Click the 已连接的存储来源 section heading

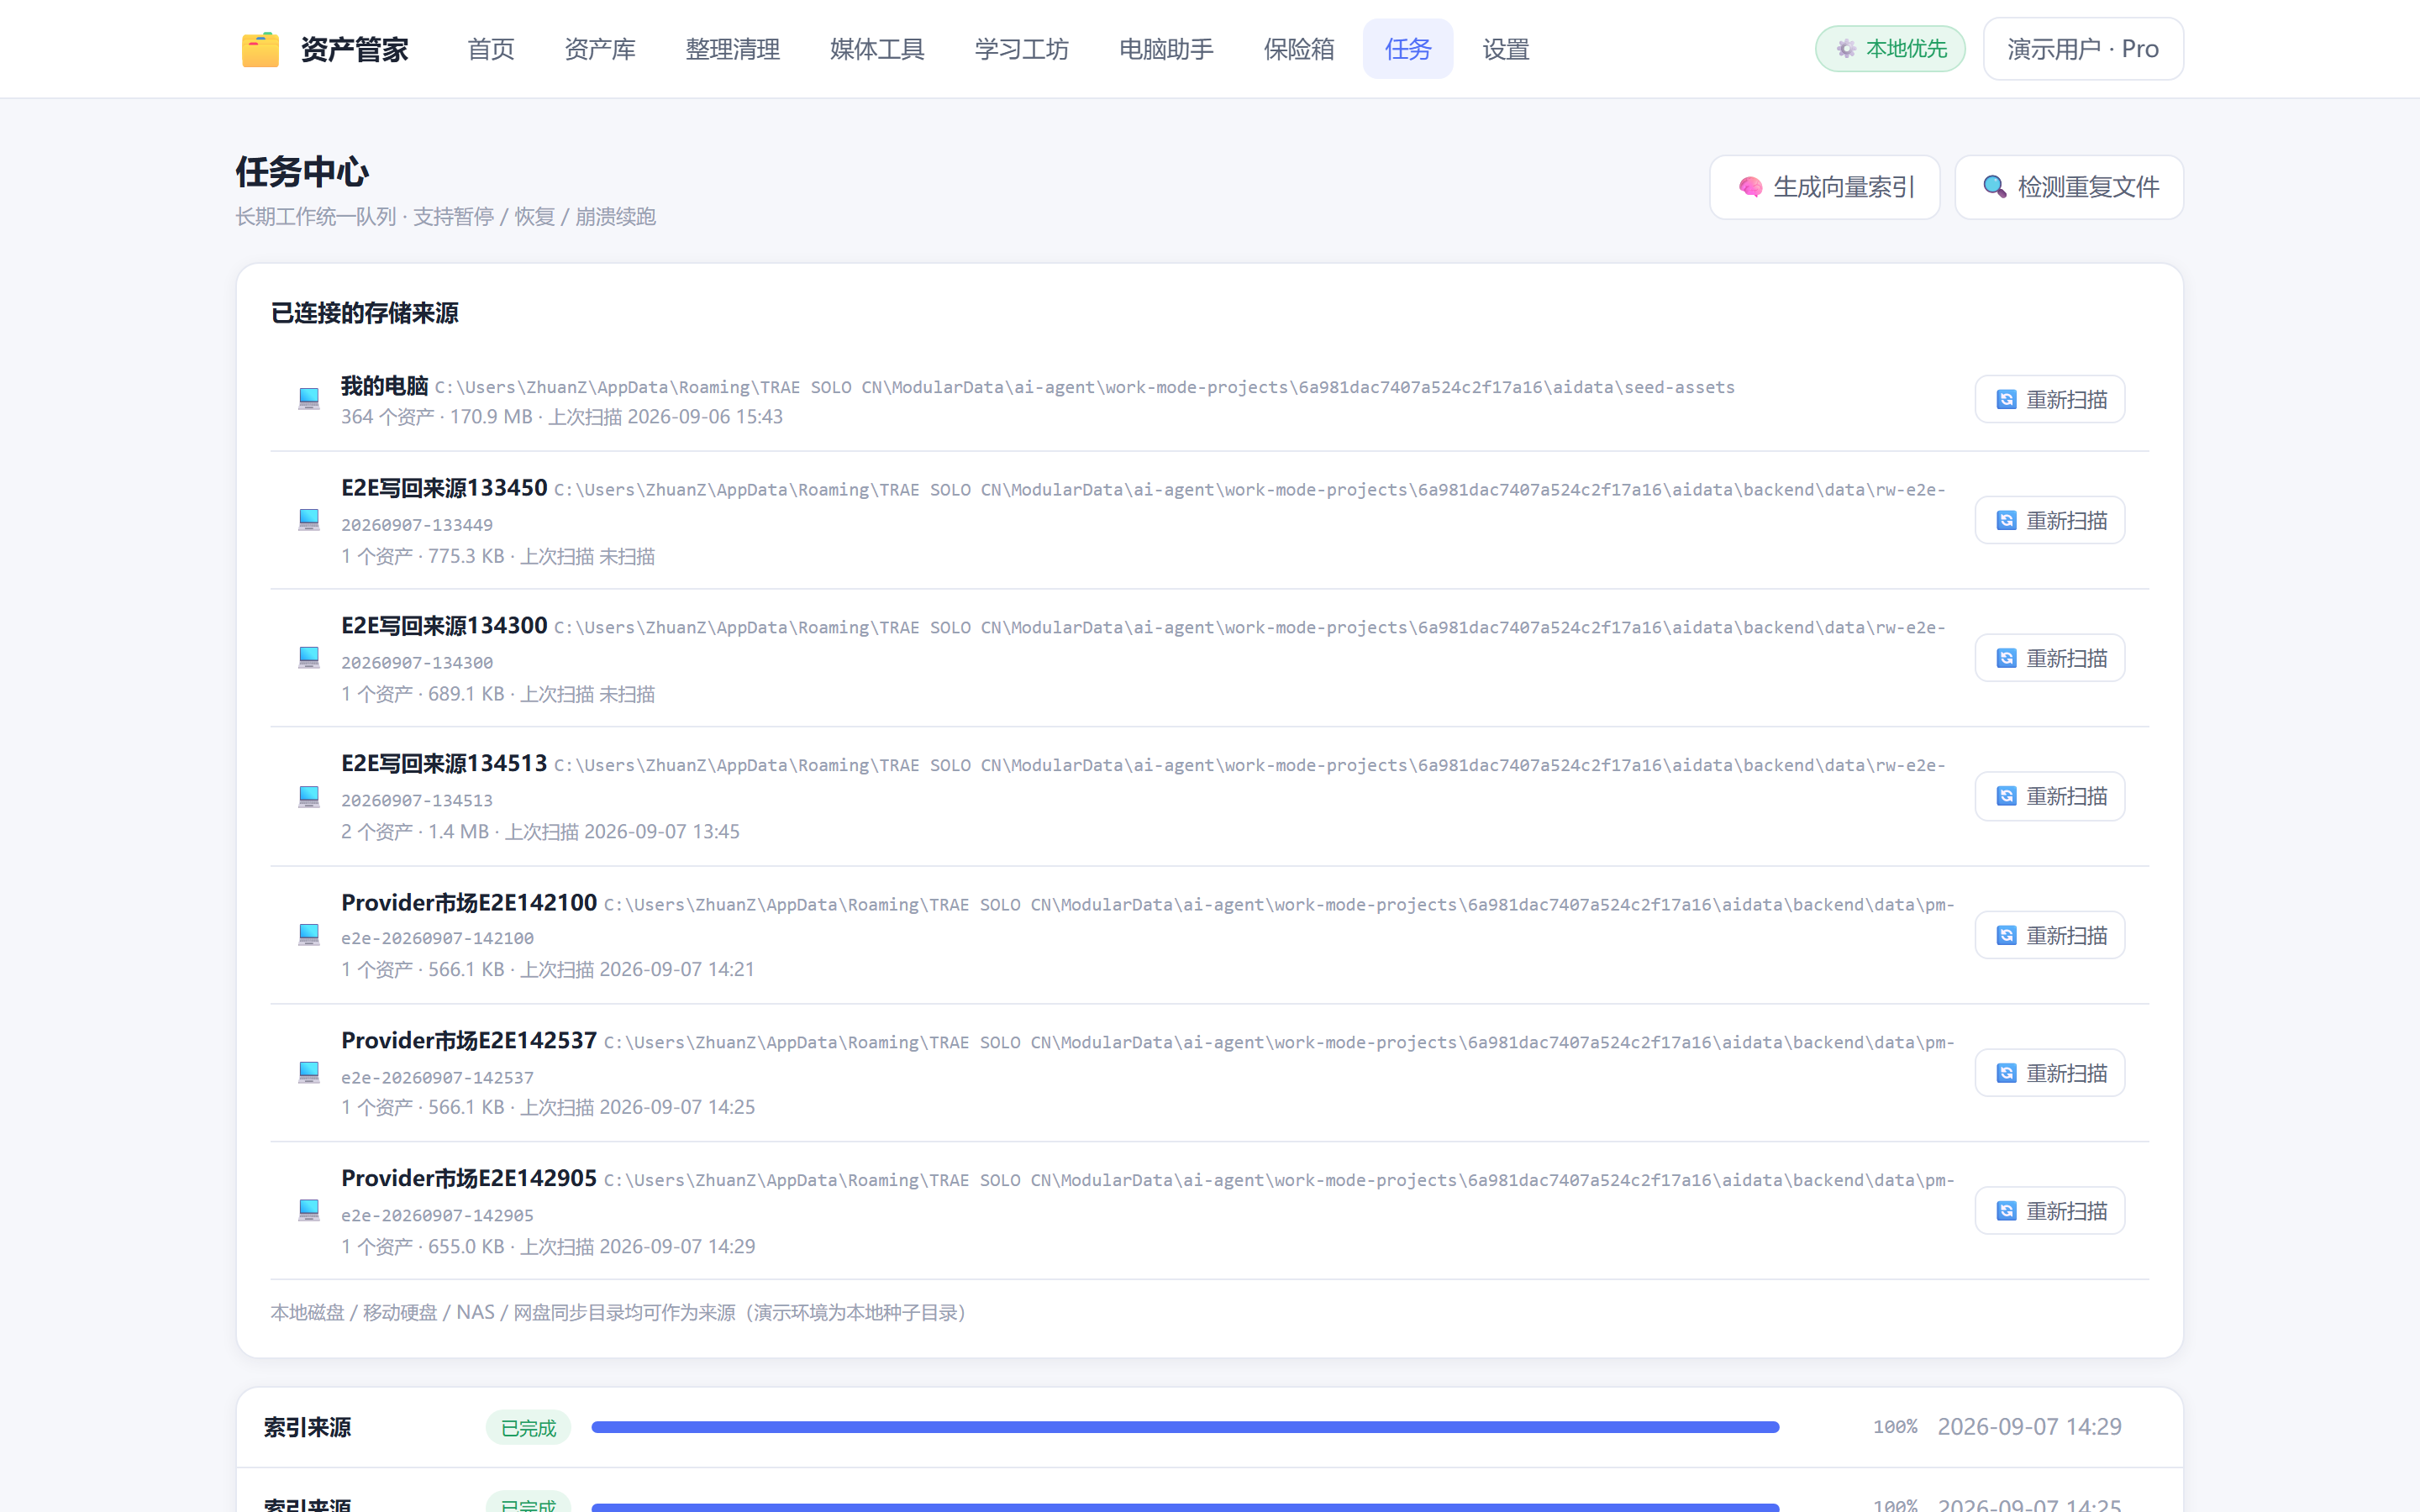pyautogui.click(x=364, y=313)
